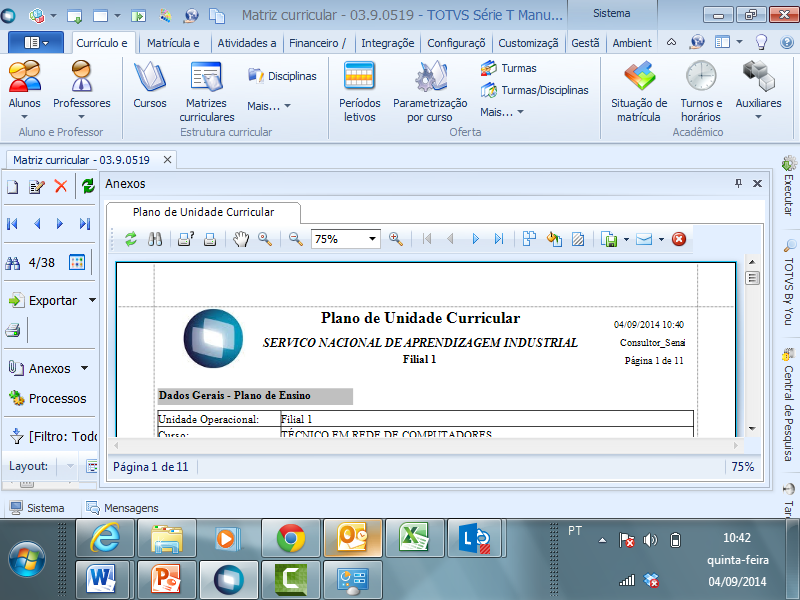Open the Mensagens tab at bottom

[x=122, y=508]
